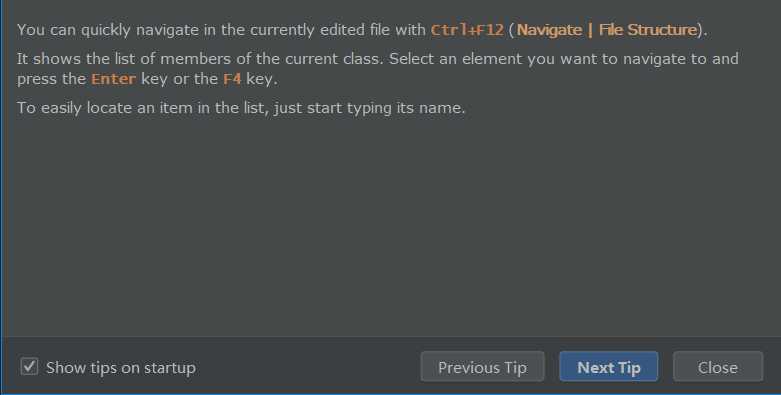Click the empty tip area below the text

[x=390, y=224]
